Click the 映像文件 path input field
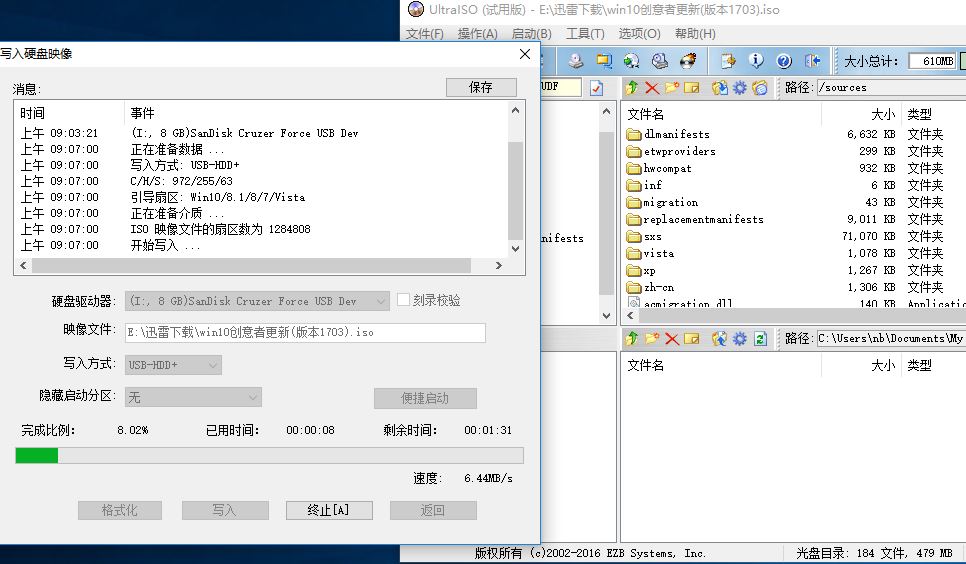The image size is (966, 564). point(305,333)
